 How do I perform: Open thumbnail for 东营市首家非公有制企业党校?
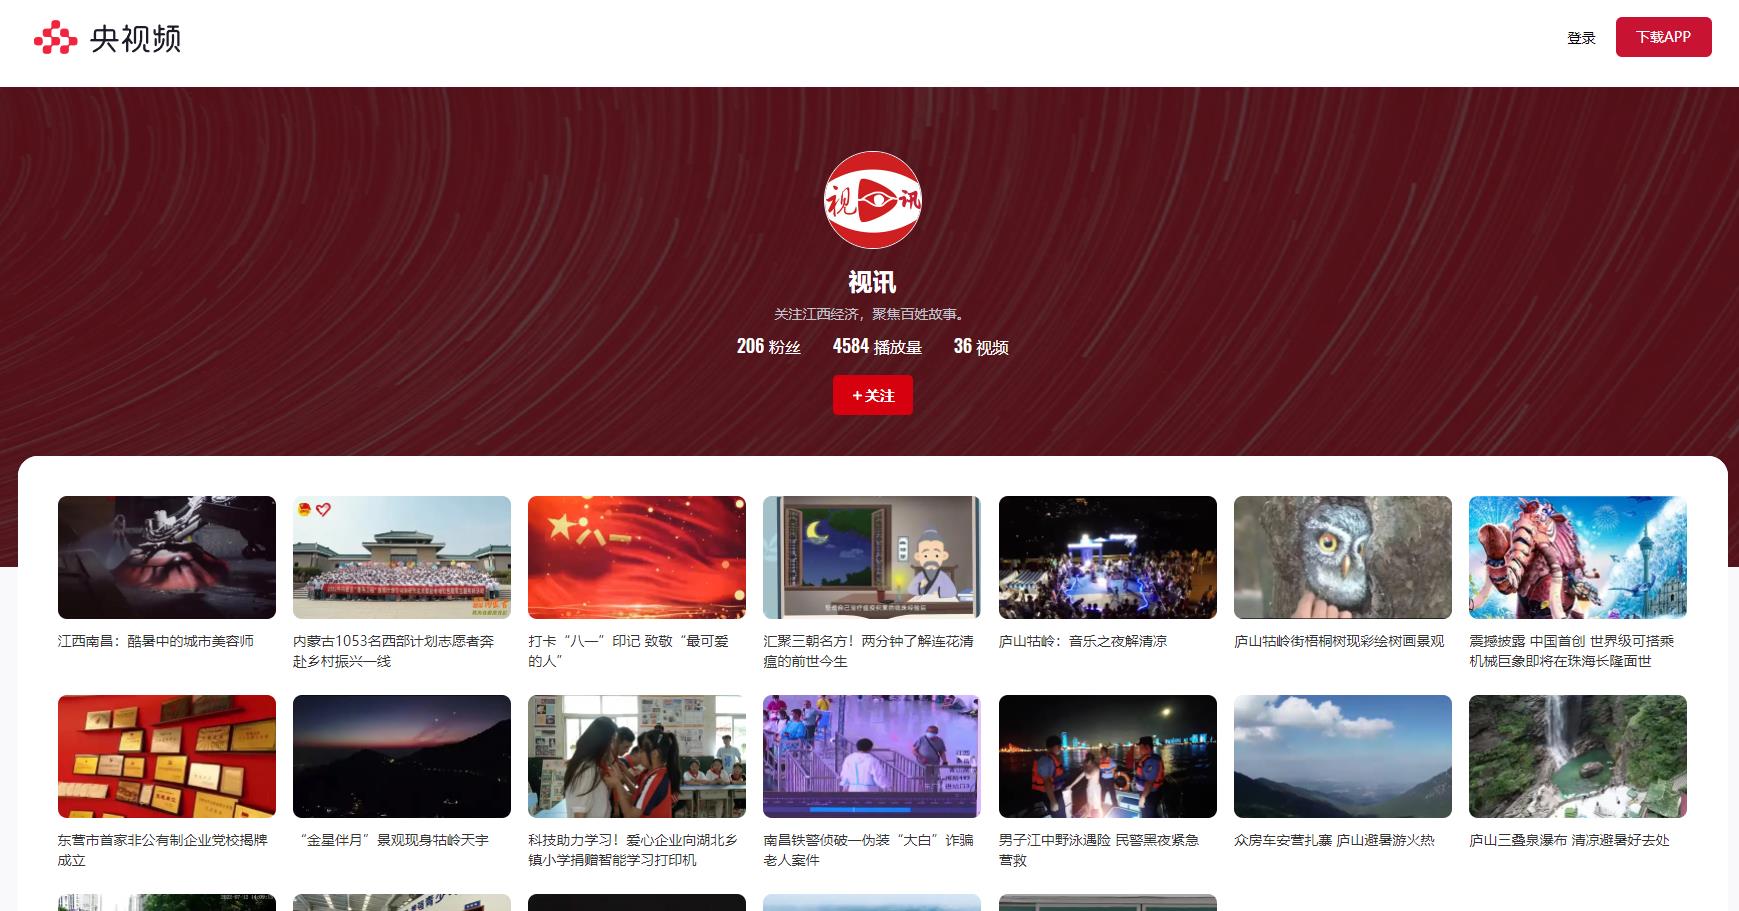click(167, 756)
